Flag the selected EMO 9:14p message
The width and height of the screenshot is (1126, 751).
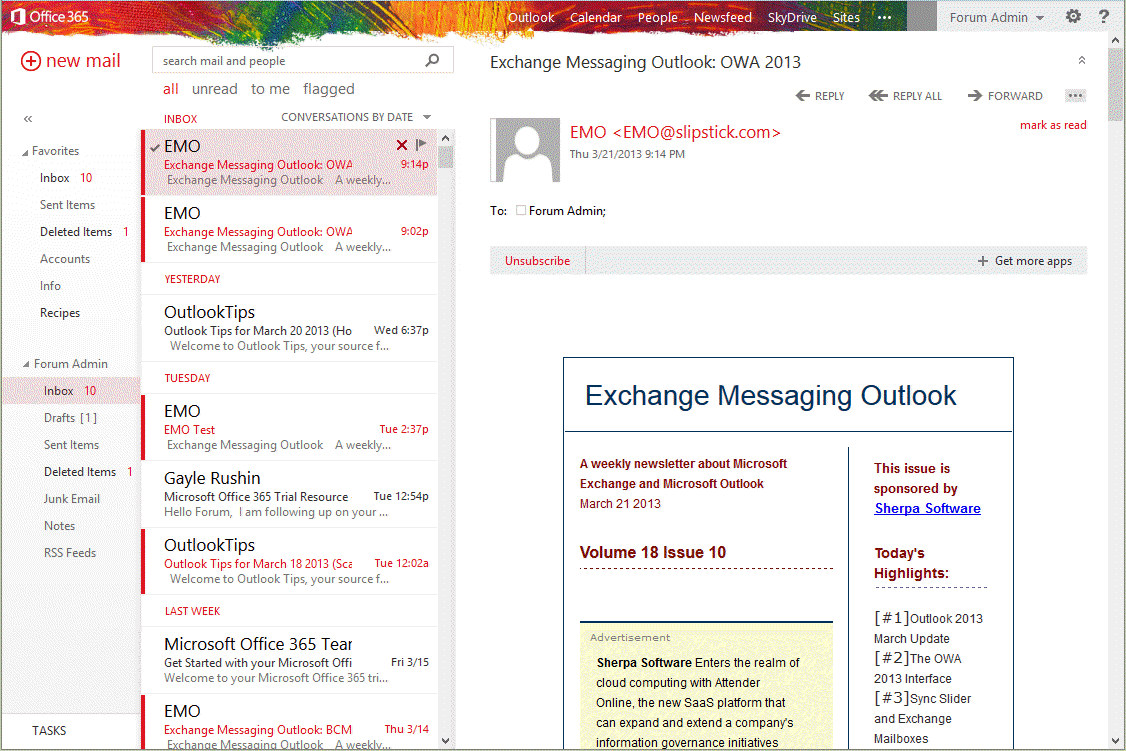point(422,145)
